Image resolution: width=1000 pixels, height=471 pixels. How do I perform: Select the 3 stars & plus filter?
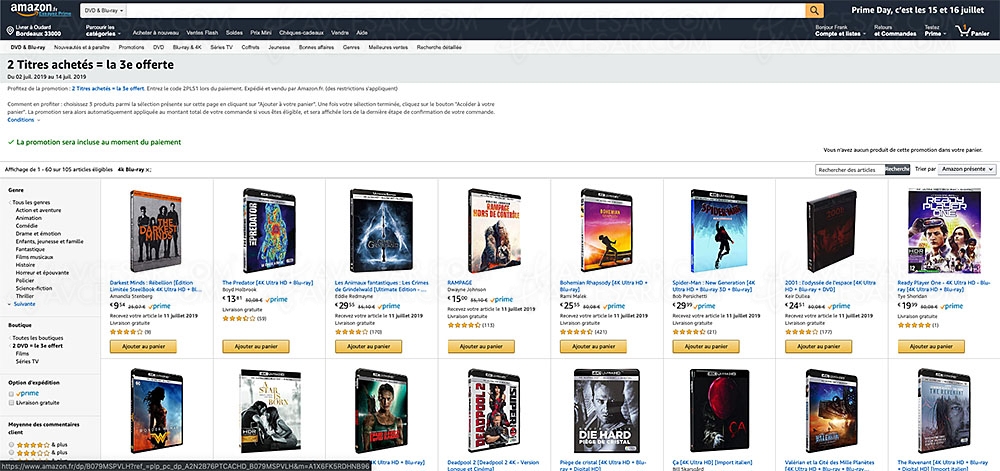click(41, 453)
